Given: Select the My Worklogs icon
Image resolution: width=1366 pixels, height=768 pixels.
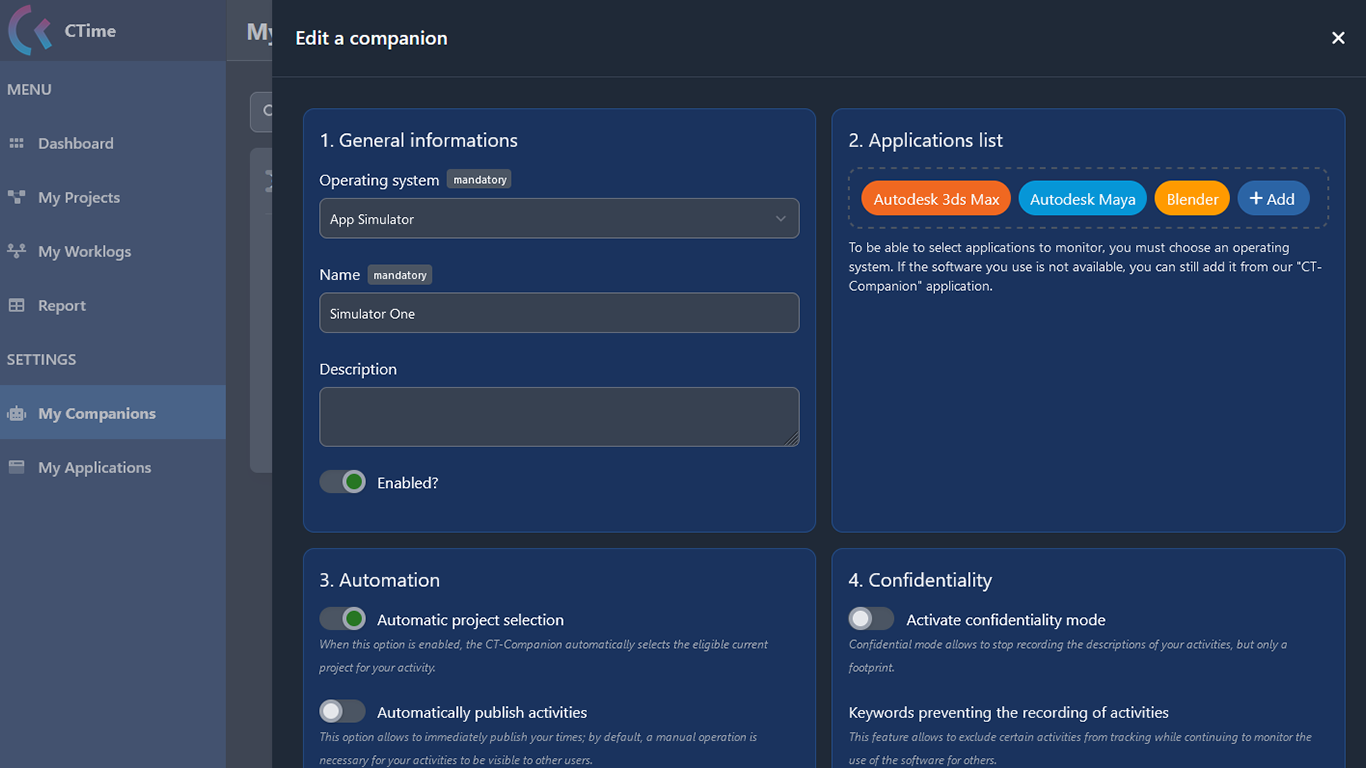Looking at the screenshot, I should point(18,251).
